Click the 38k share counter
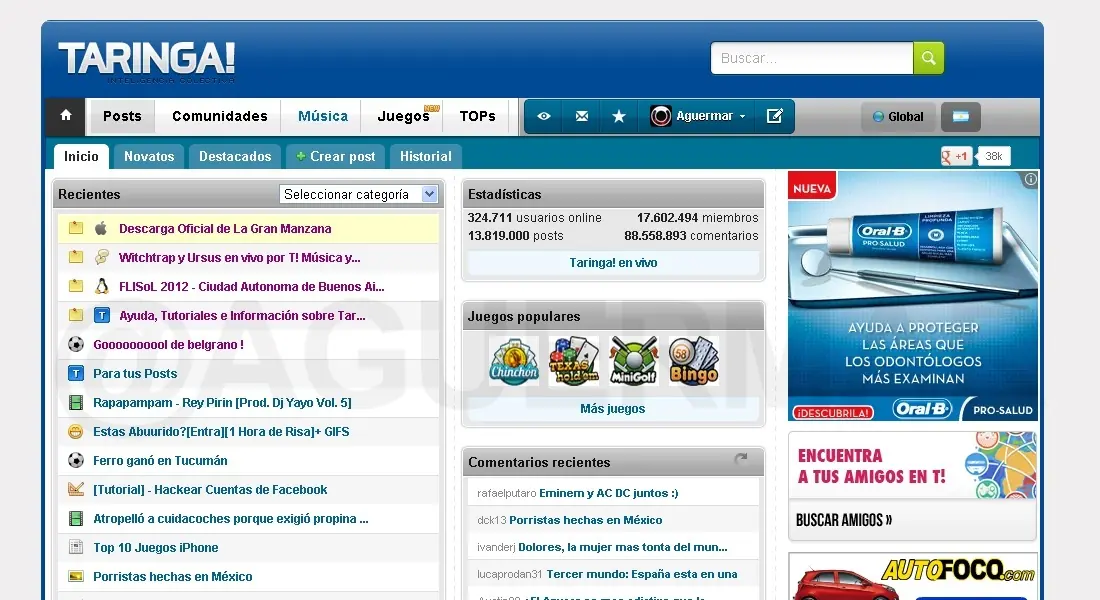Viewport: 1100px width, 600px height. point(994,156)
